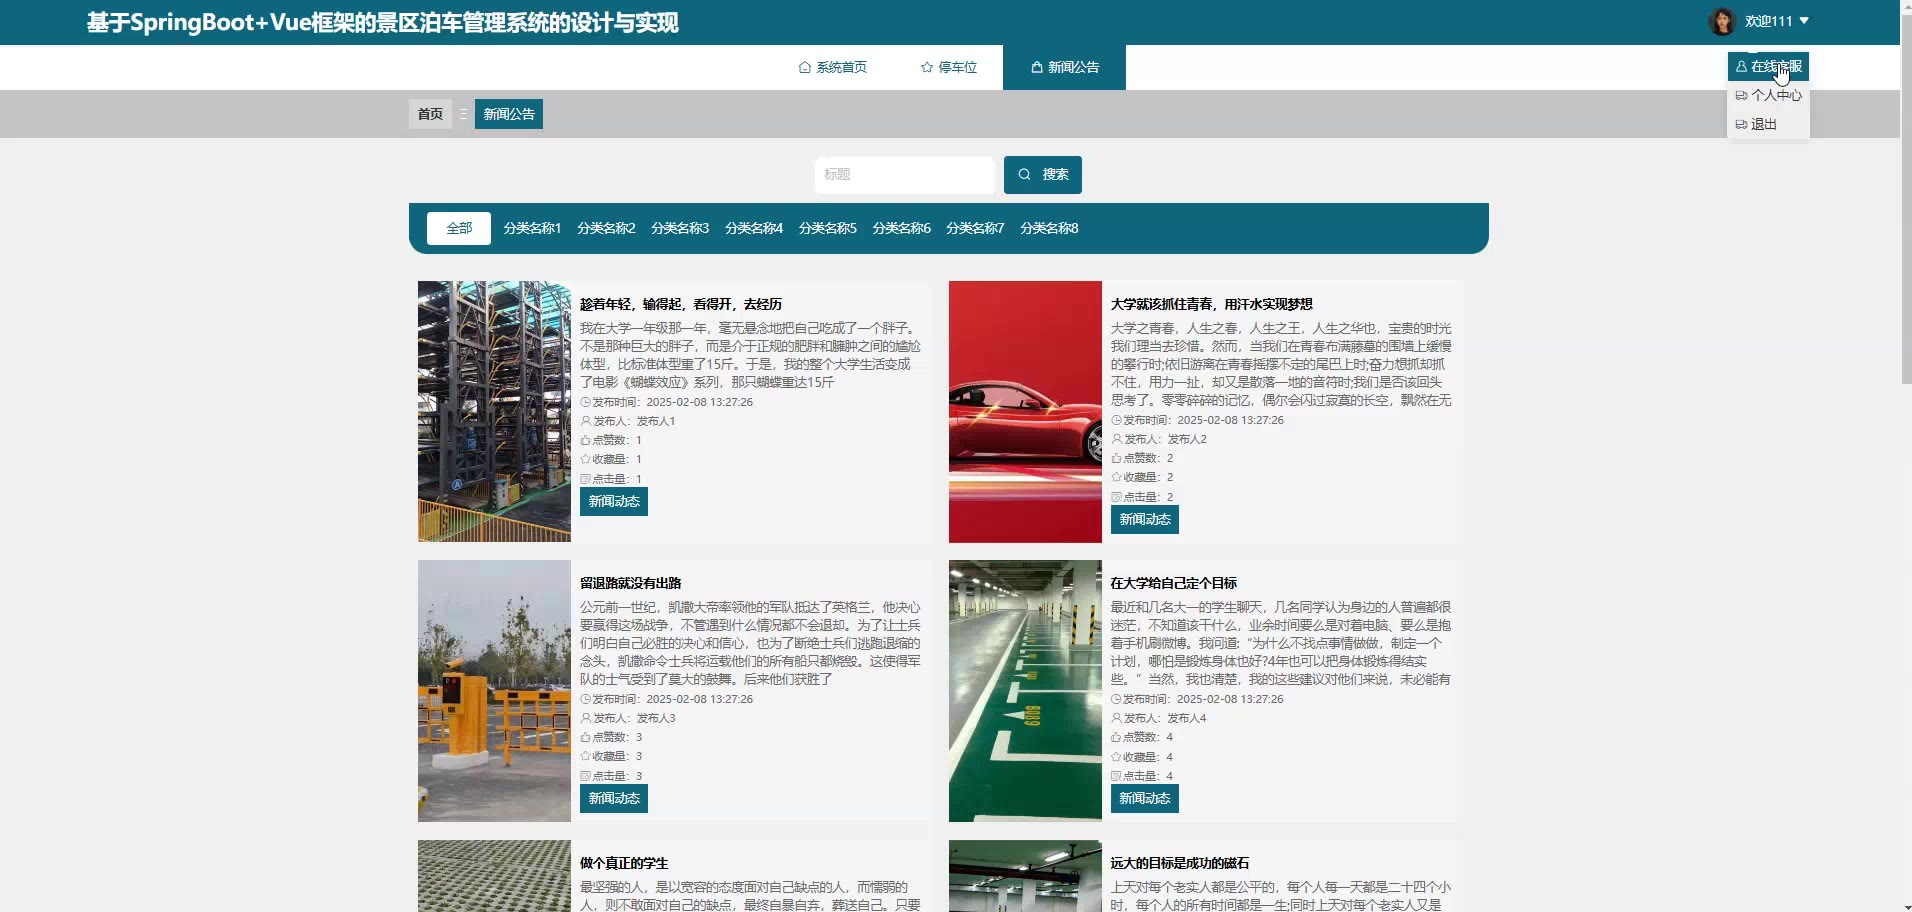Click the clock icon on 发布人3 article
This screenshot has height=912, width=1912.
(586, 700)
